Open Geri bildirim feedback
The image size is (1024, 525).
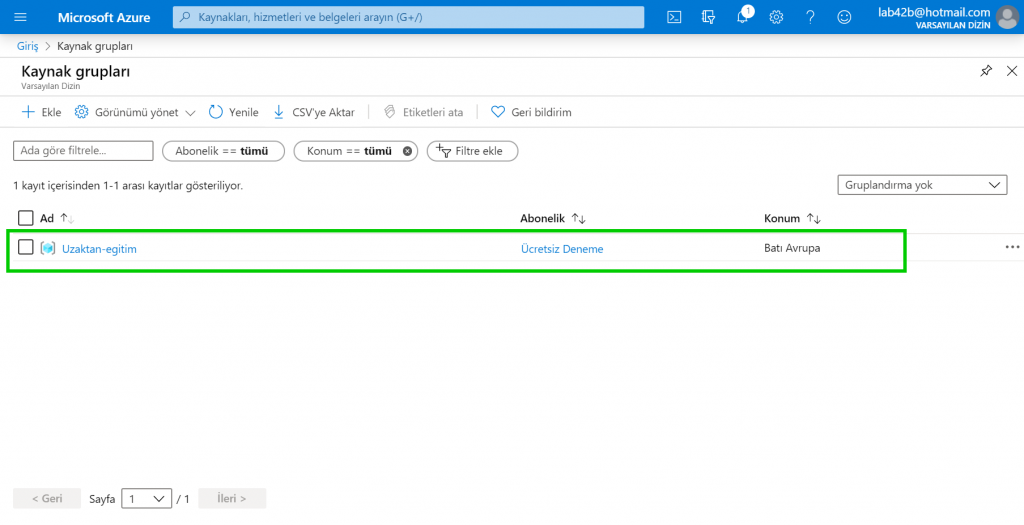click(531, 112)
